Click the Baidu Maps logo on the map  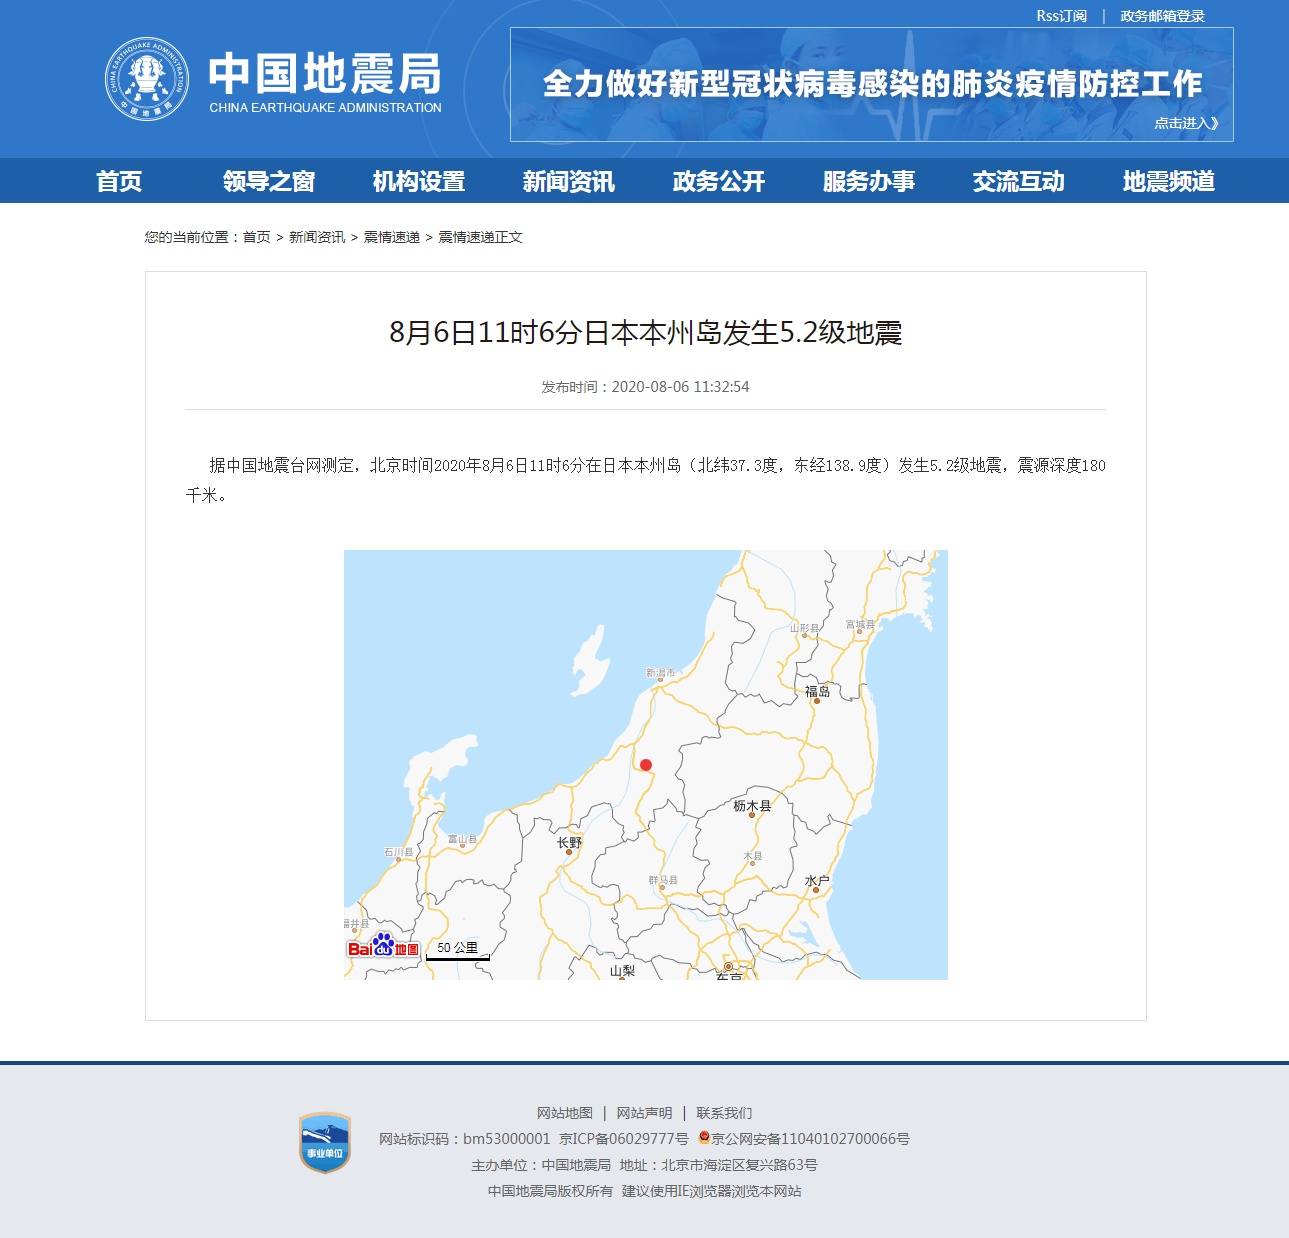pyautogui.click(x=384, y=948)
